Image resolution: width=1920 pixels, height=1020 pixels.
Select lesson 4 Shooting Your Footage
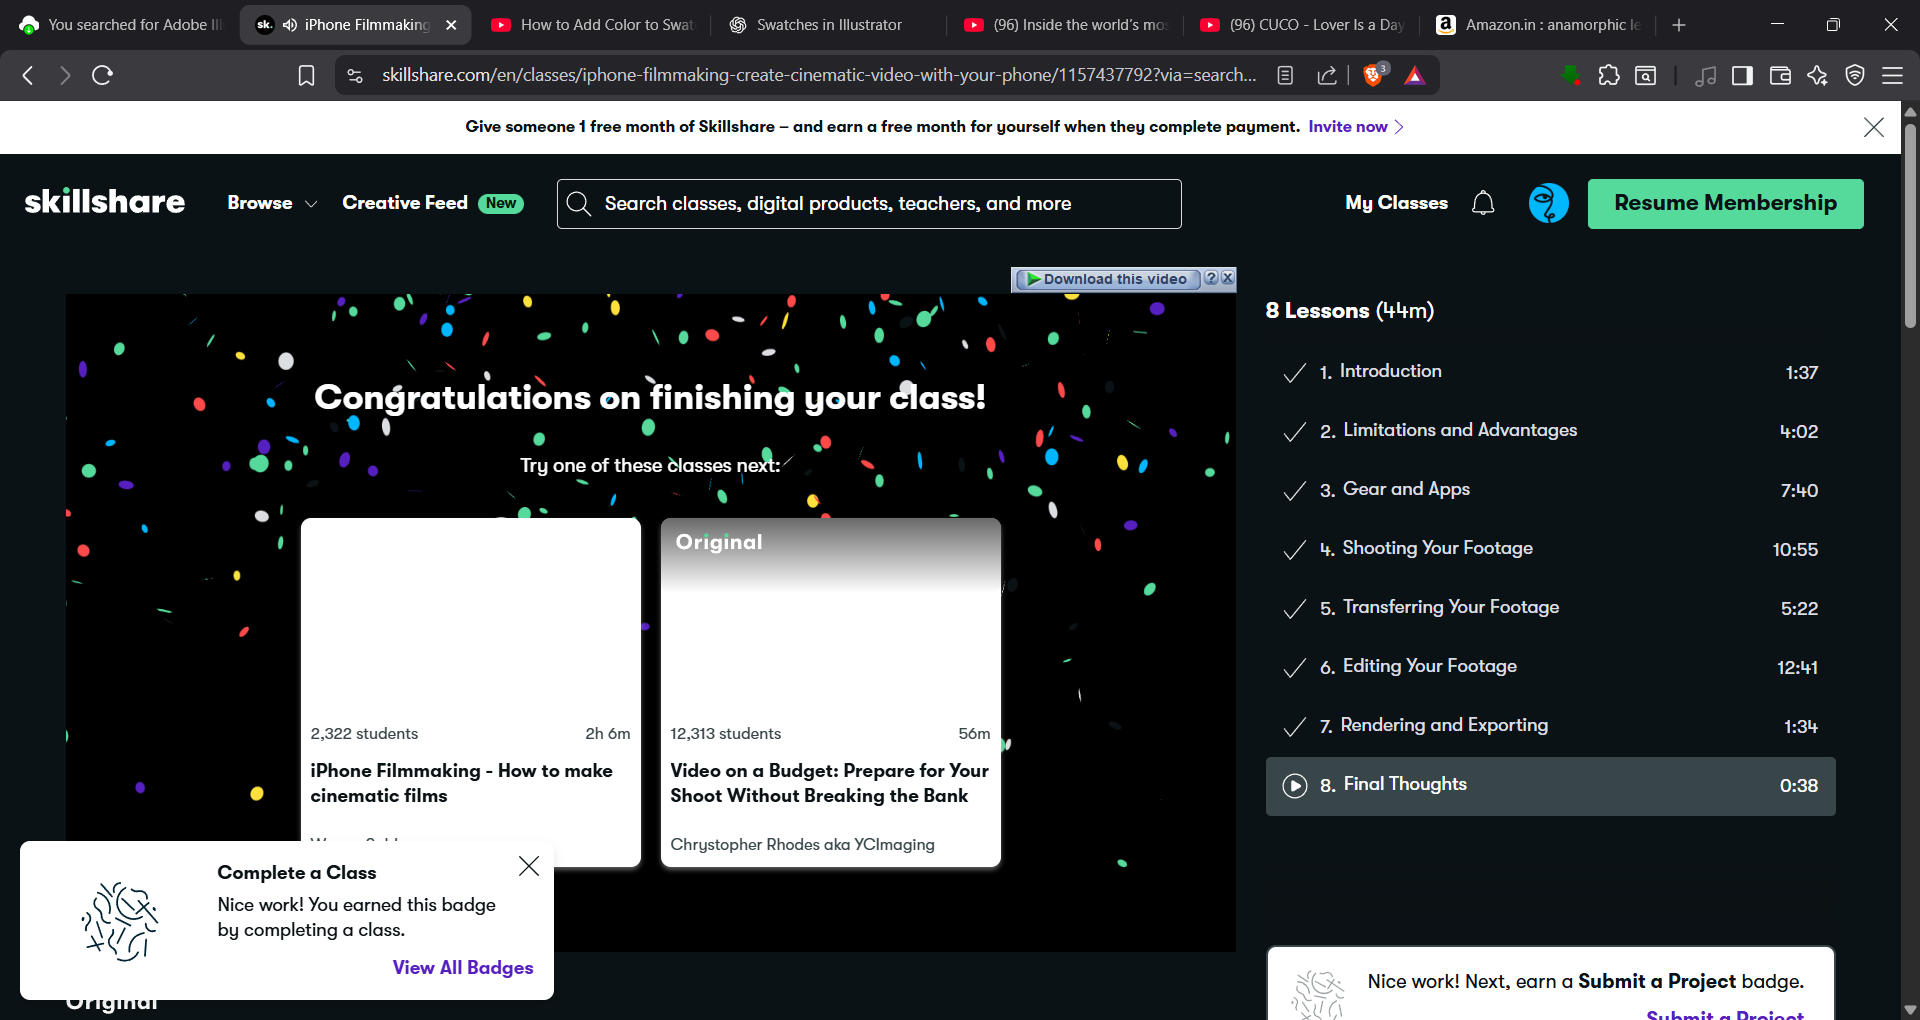(x=1550, y=549)
